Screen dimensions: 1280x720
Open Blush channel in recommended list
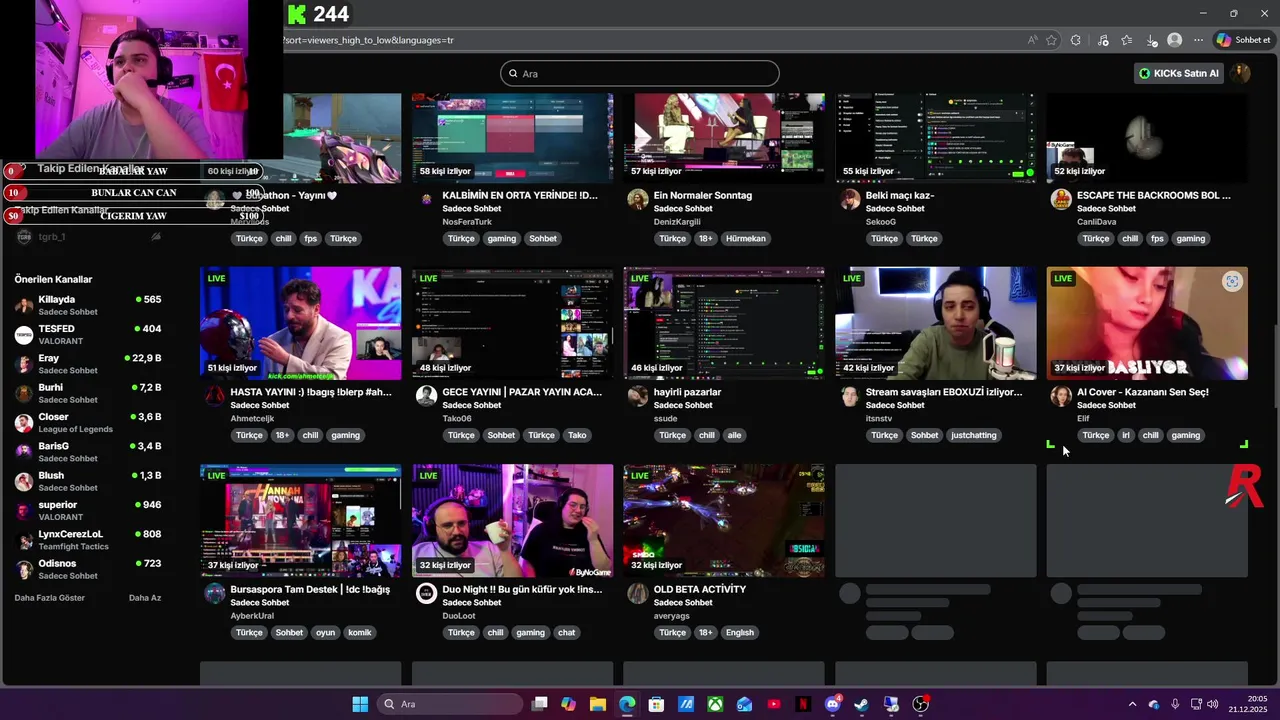88,481
